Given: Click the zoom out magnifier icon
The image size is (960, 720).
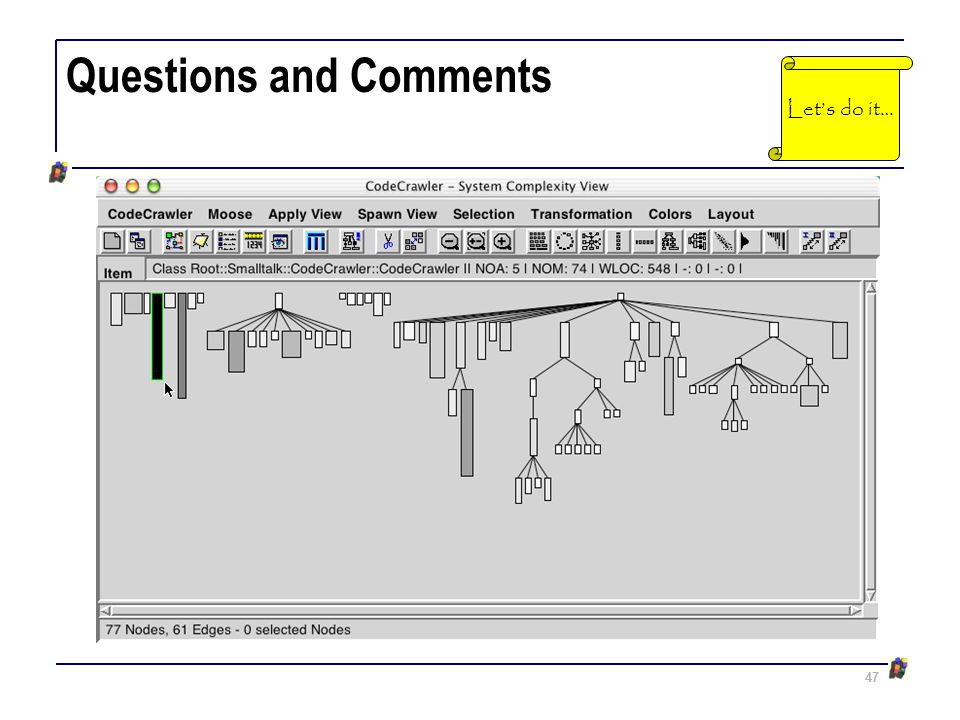Looking at the screenshot, I should click(450, 241).
